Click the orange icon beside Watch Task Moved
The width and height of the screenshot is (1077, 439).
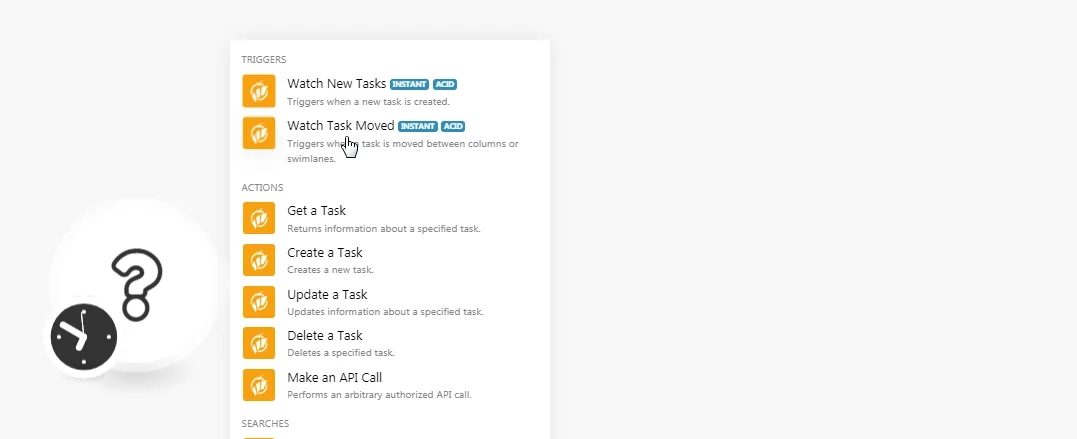[x=259, y=133]
